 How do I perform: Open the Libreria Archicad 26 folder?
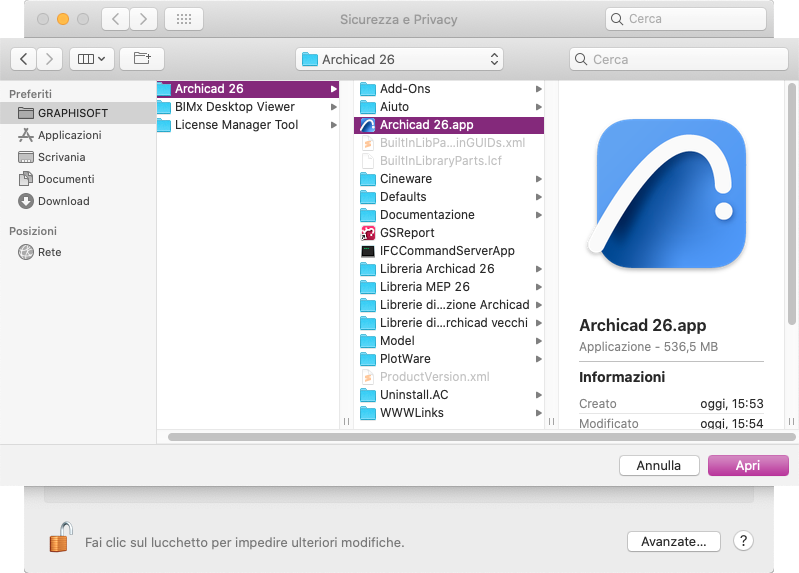tap(449, 269)
